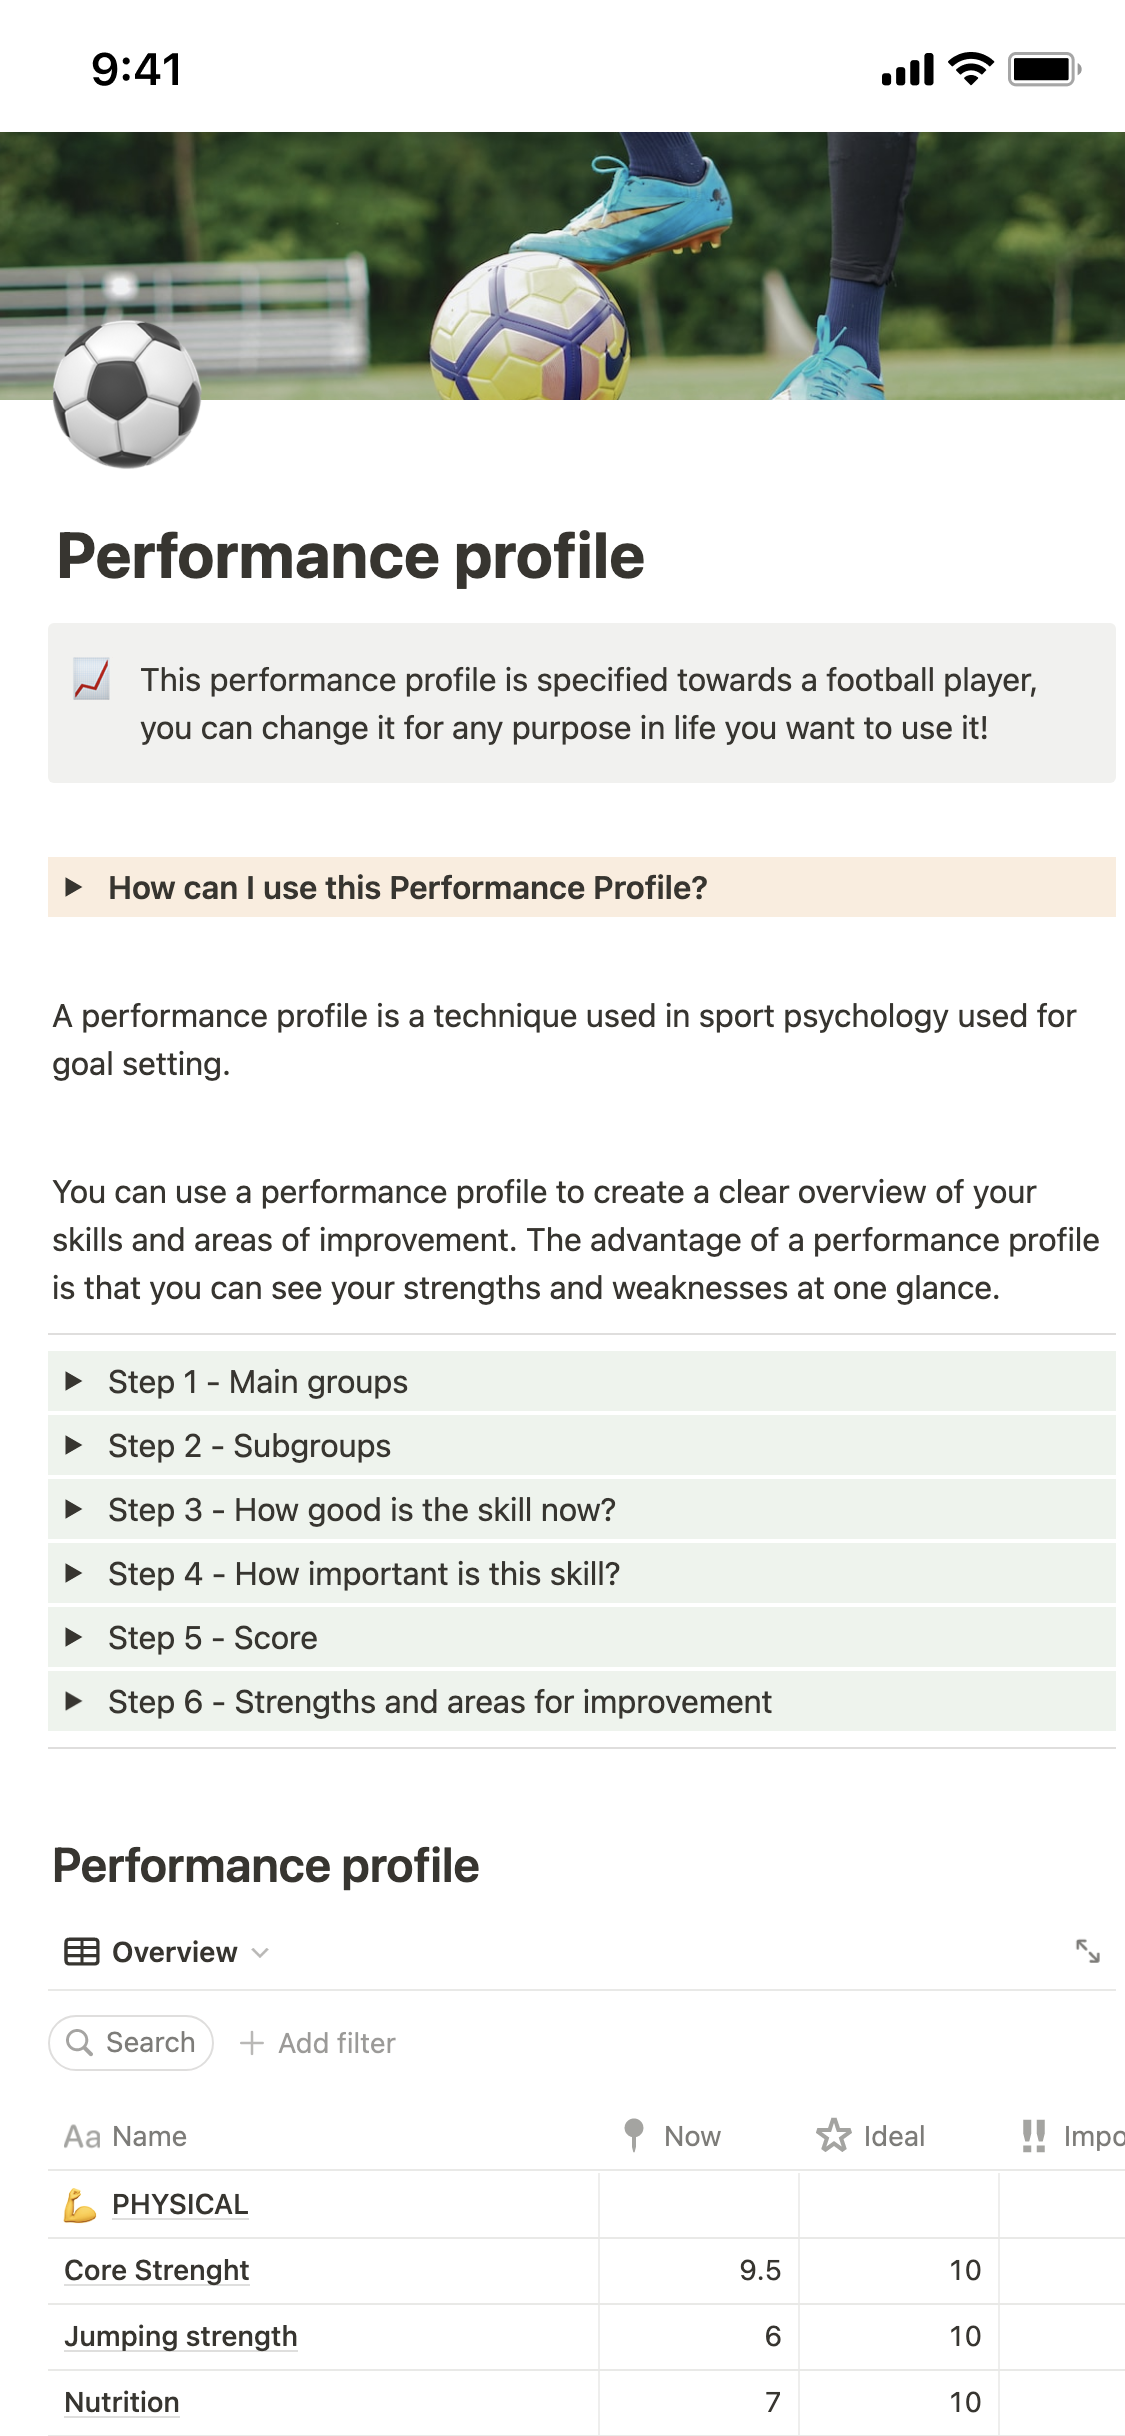Viewport: 1125px width, 2436px height.
Task: Open the Core Strenght row link
Action: pyautogui.click(x=156, y=2270)
